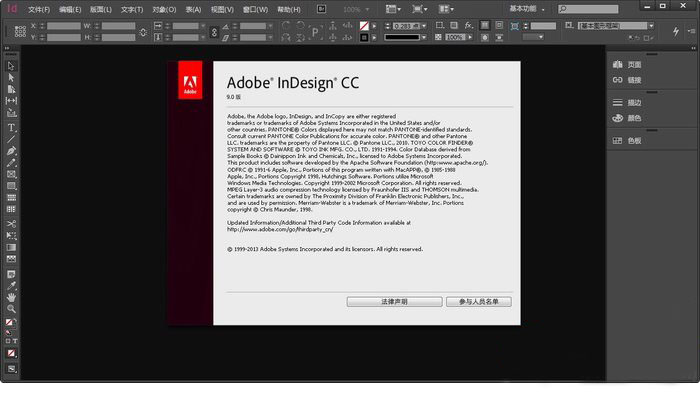Viewport: 700px width, 394px height.
Task: Open the 色板 (Swatches) panel
Action: [627, 141]
